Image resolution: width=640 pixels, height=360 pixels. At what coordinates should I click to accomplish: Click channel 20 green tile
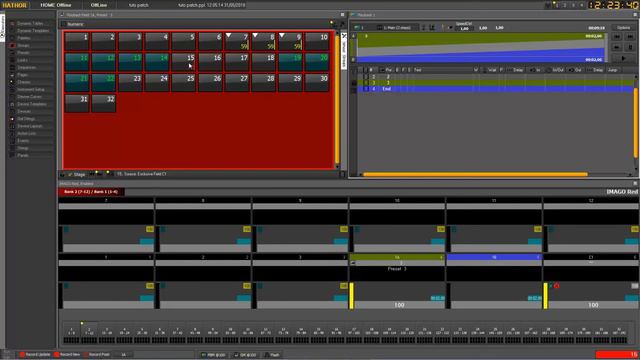317,62
